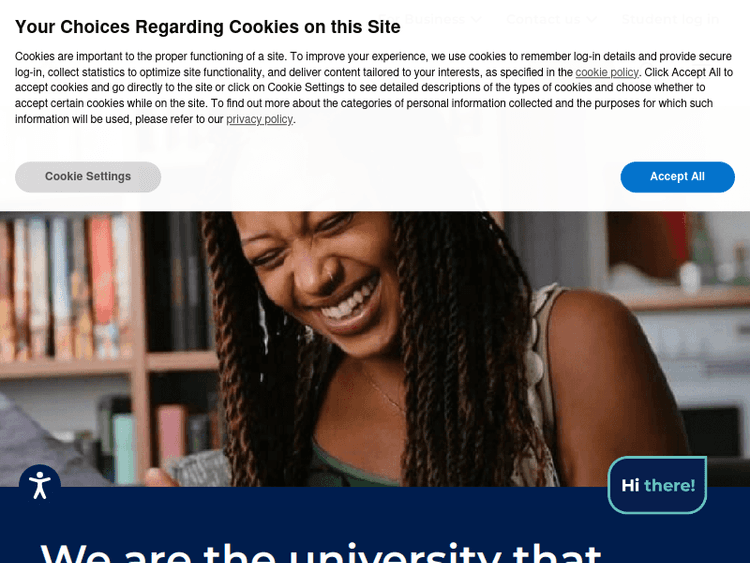Click the cookie banner heading text
Screen dimensions: 750x563
[208, 27]
